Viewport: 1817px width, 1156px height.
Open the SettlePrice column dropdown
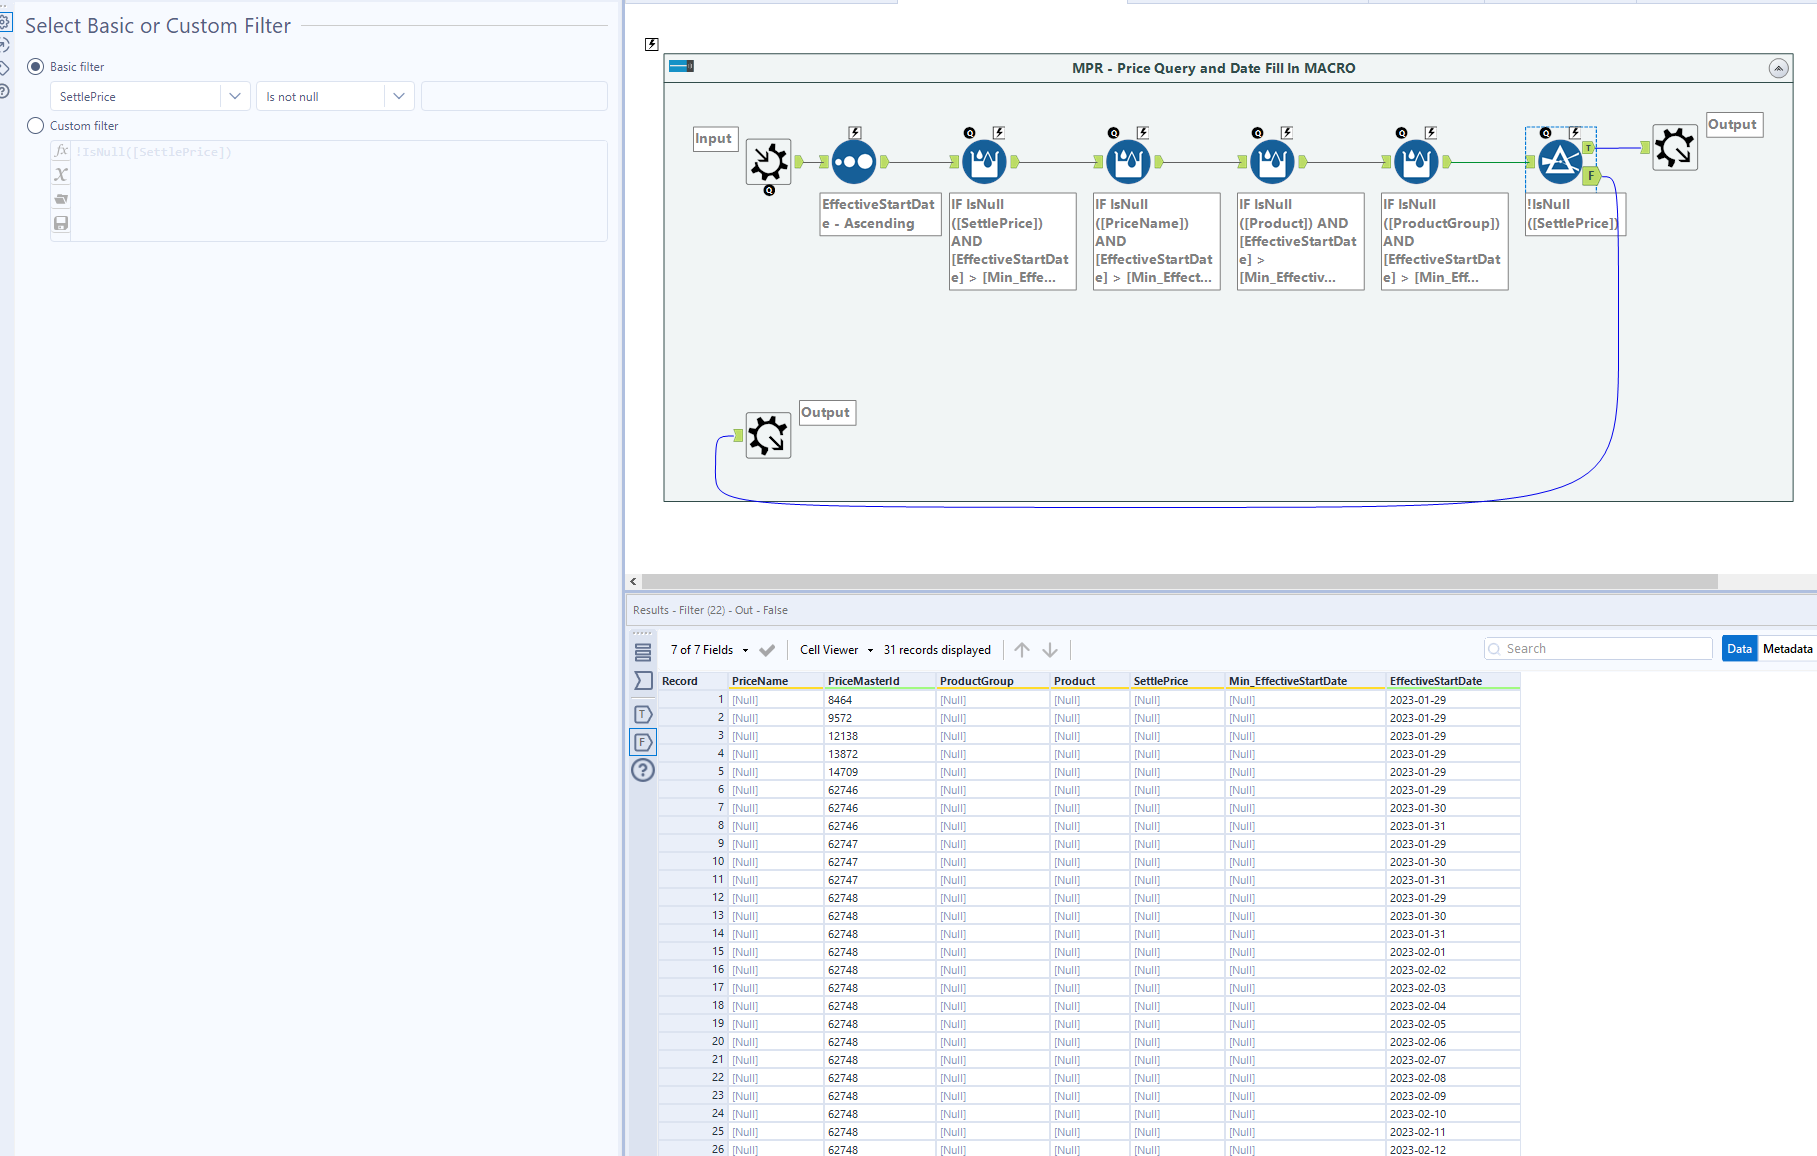[234, 97]
